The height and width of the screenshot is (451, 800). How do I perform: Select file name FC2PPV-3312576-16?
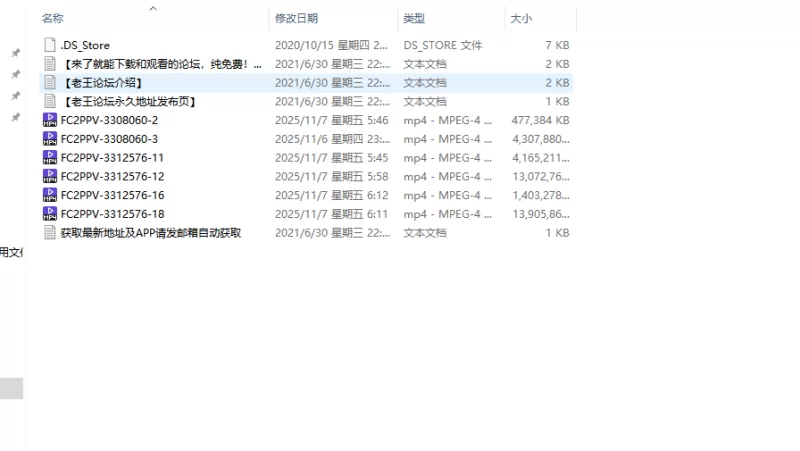pyautogui.click(x=112, y=195)
